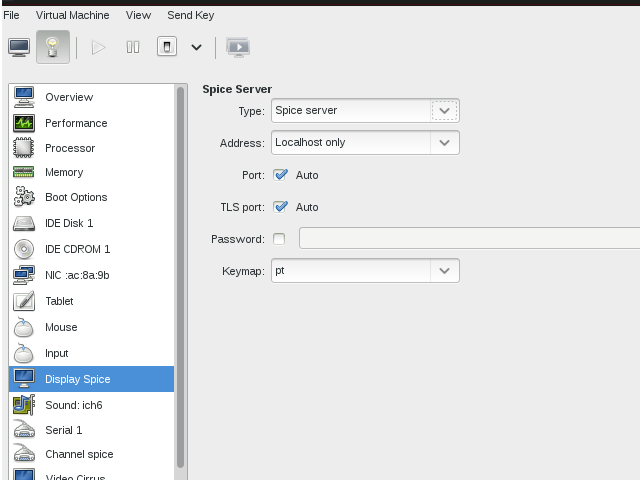The height and width of the screenshot is (480, 640).
Task: Select Overview in hardware list
Action: tap(91, 97)
